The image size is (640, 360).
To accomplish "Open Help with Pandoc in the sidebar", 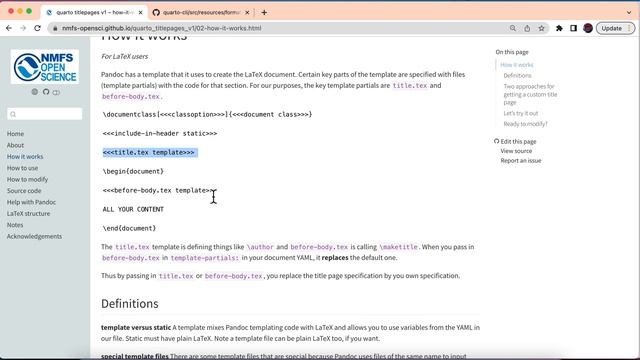I will tap(31, 202).
